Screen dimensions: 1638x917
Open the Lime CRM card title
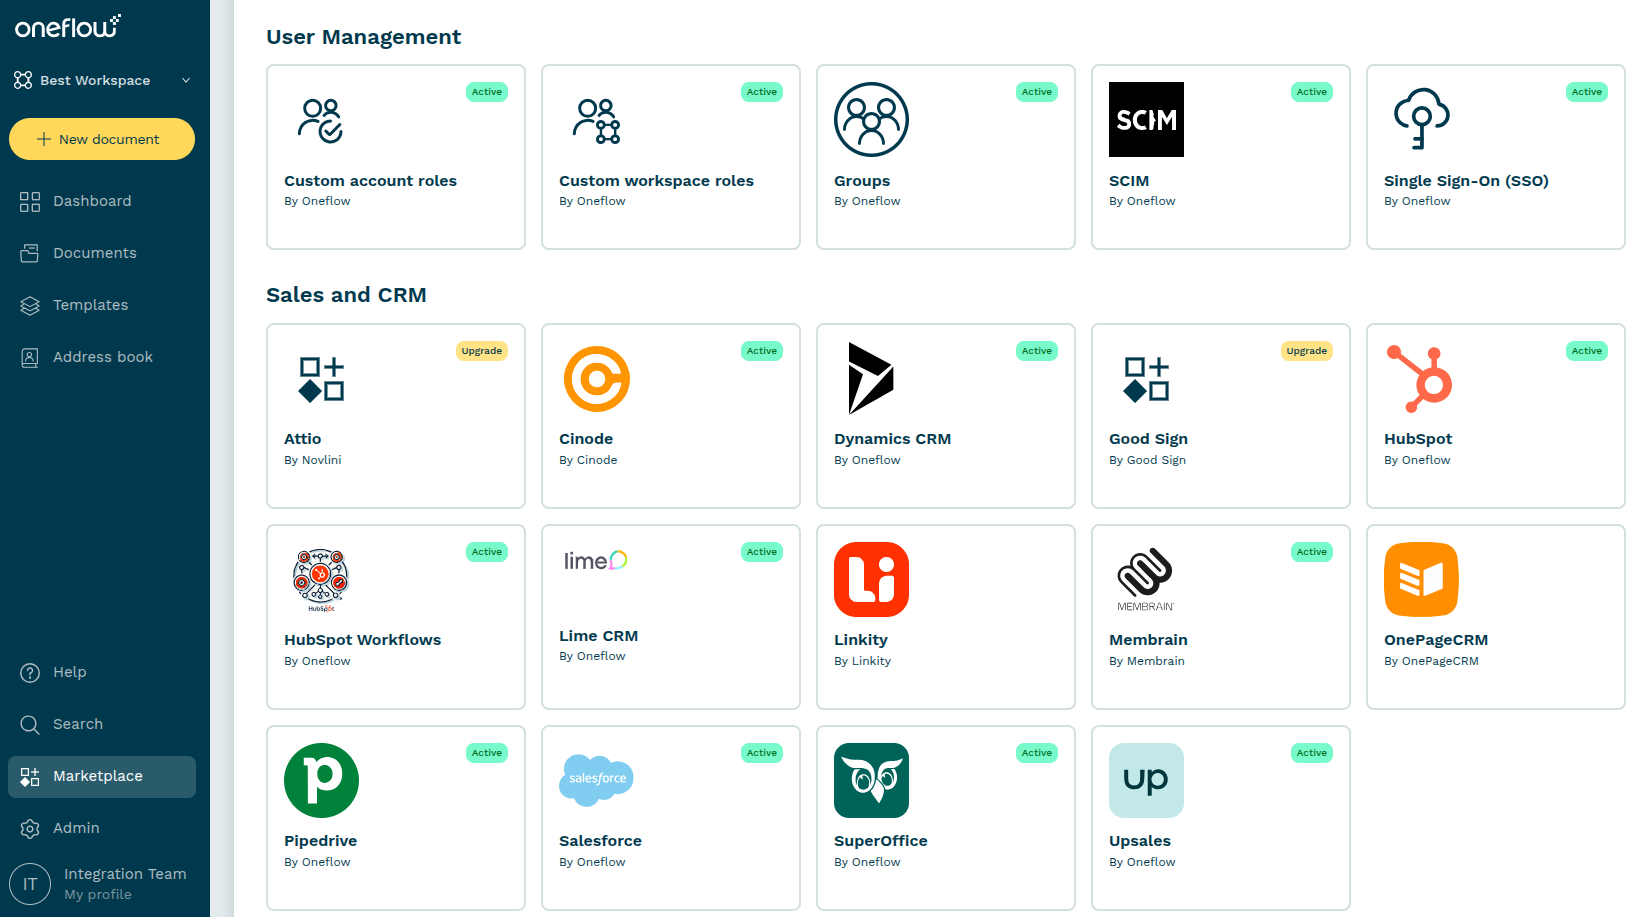598,636
